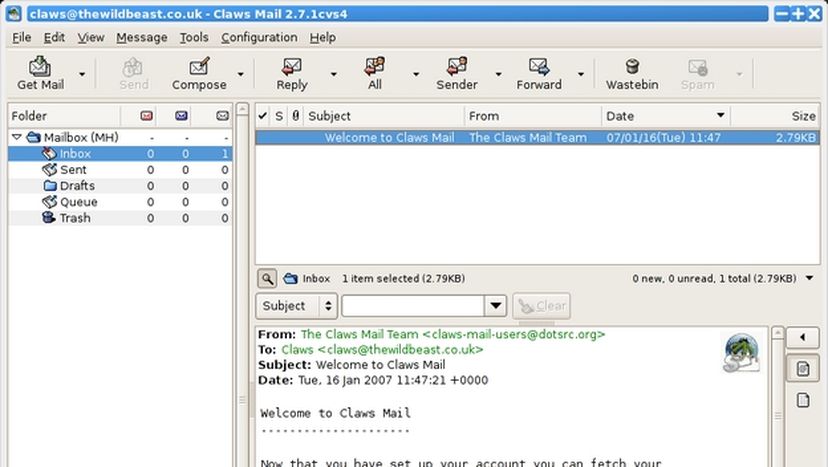Select the Trash folder
This screenshot has height=467, width=828.
74,218
